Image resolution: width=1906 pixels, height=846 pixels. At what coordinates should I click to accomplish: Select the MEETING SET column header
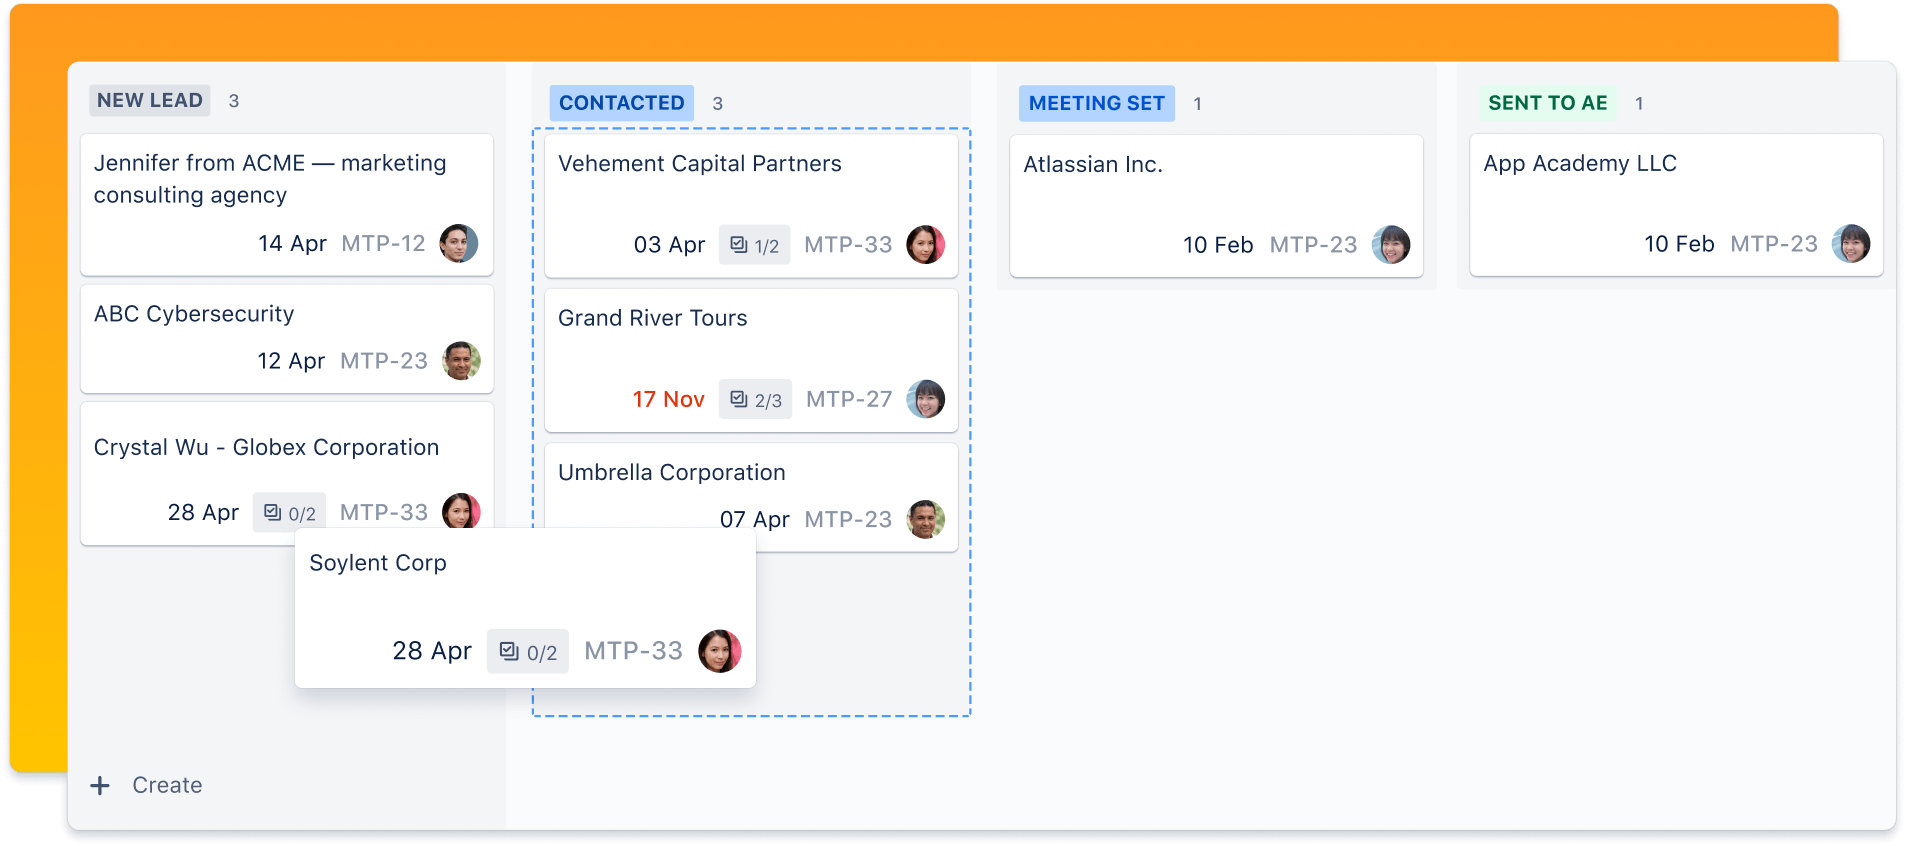pos(1096,103)
